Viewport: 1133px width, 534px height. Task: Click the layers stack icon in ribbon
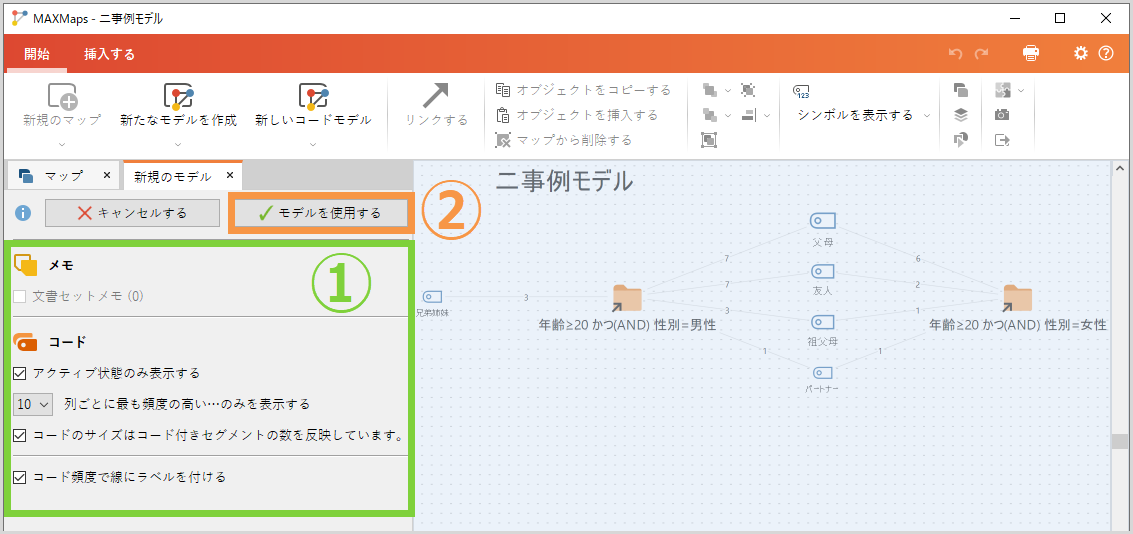tap(961, 115)
